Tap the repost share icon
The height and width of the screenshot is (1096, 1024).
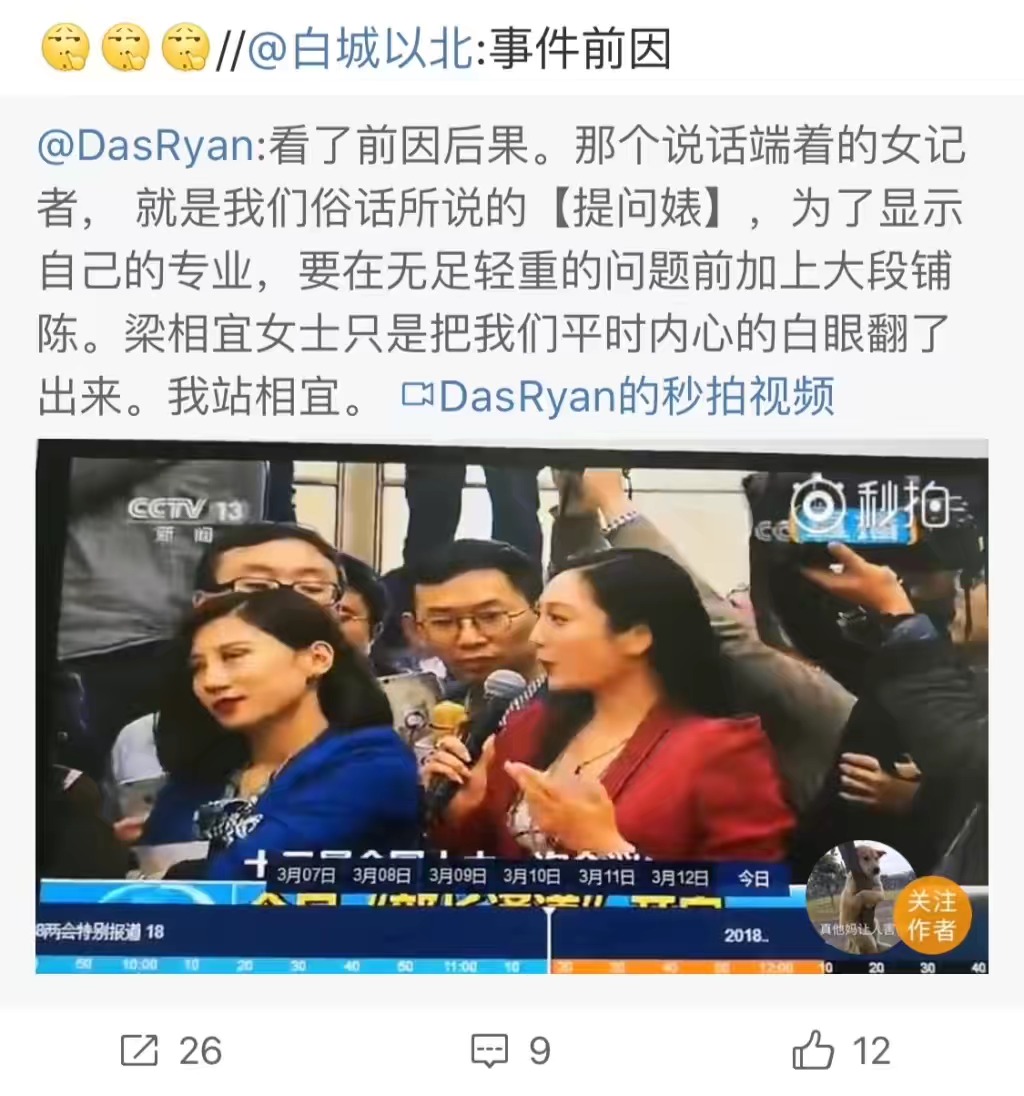pyautogui.click(x=140, y=1050)
